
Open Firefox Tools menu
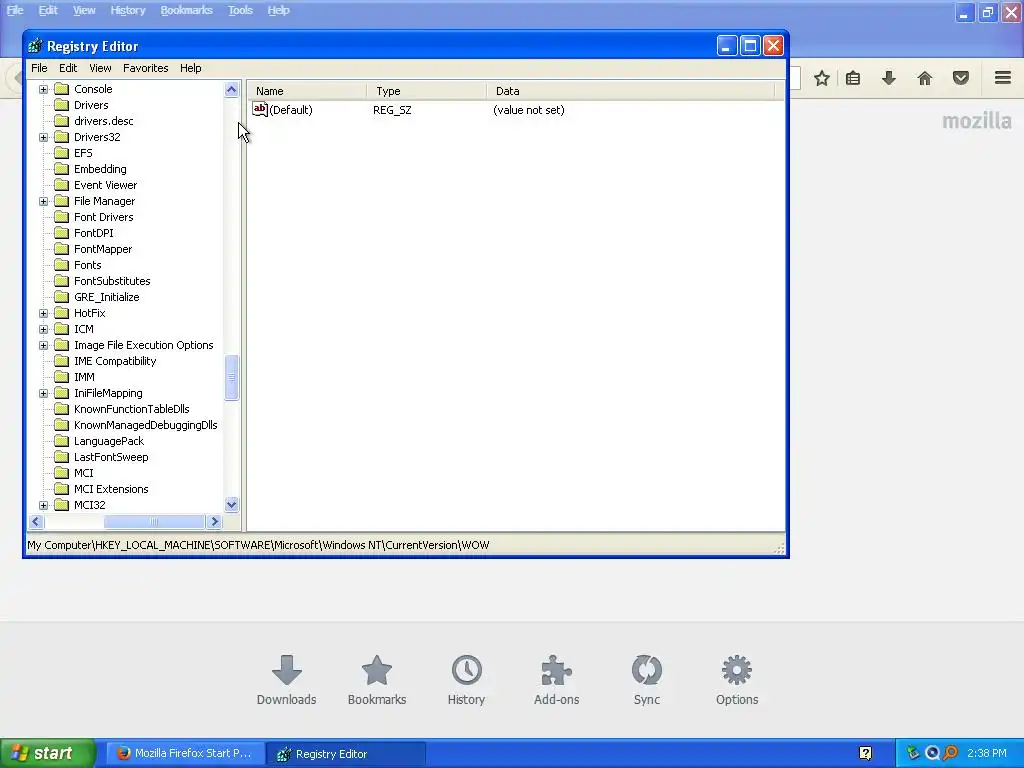coord(240,10)
